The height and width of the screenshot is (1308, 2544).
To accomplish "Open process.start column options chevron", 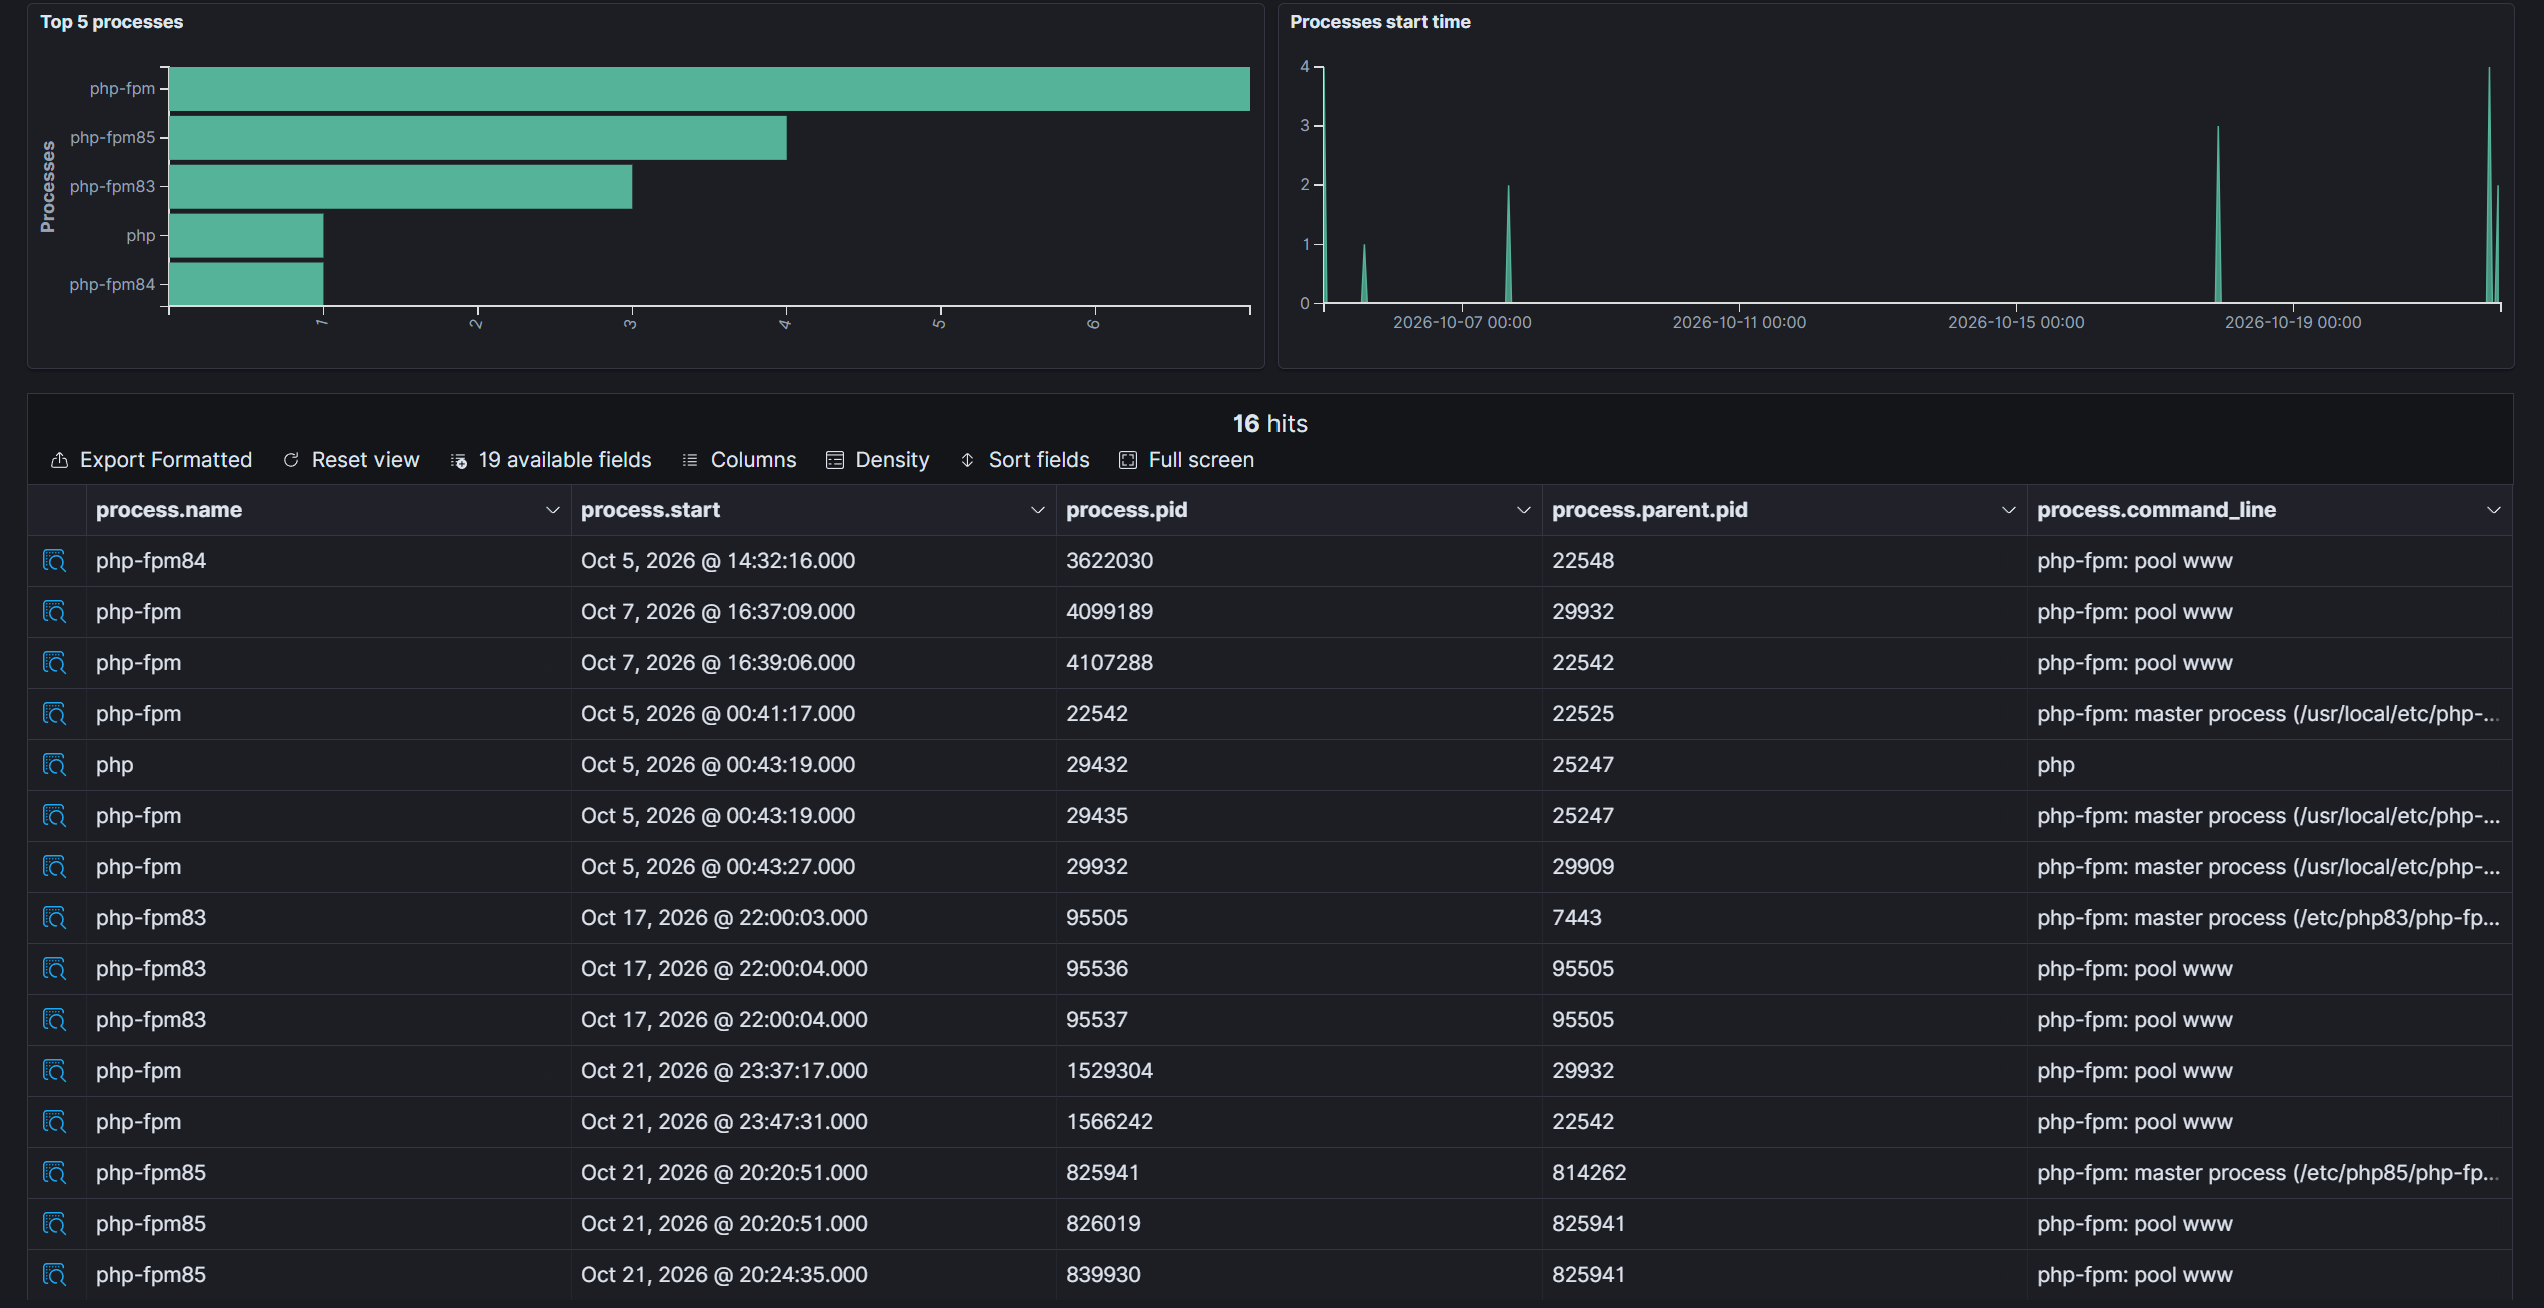I will coord(1037,511).
